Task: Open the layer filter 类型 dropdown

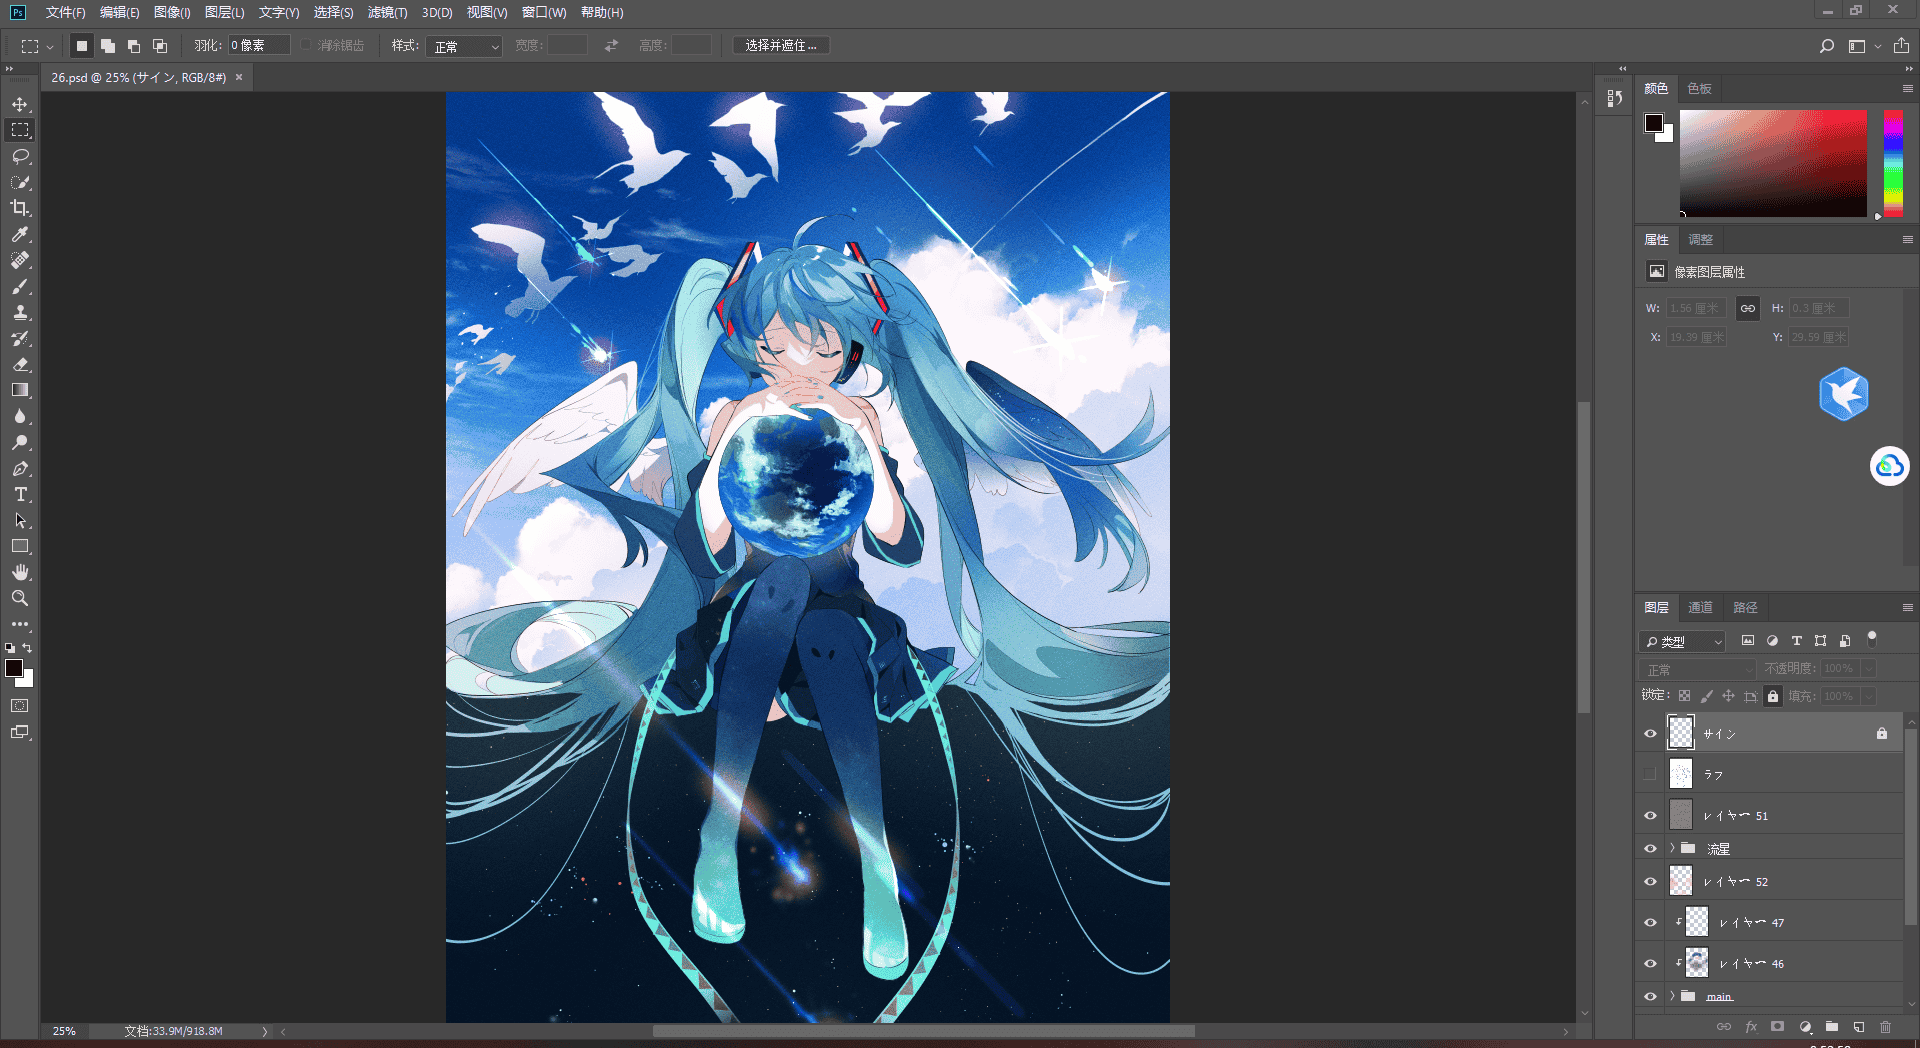Action: coord(1683,641)
